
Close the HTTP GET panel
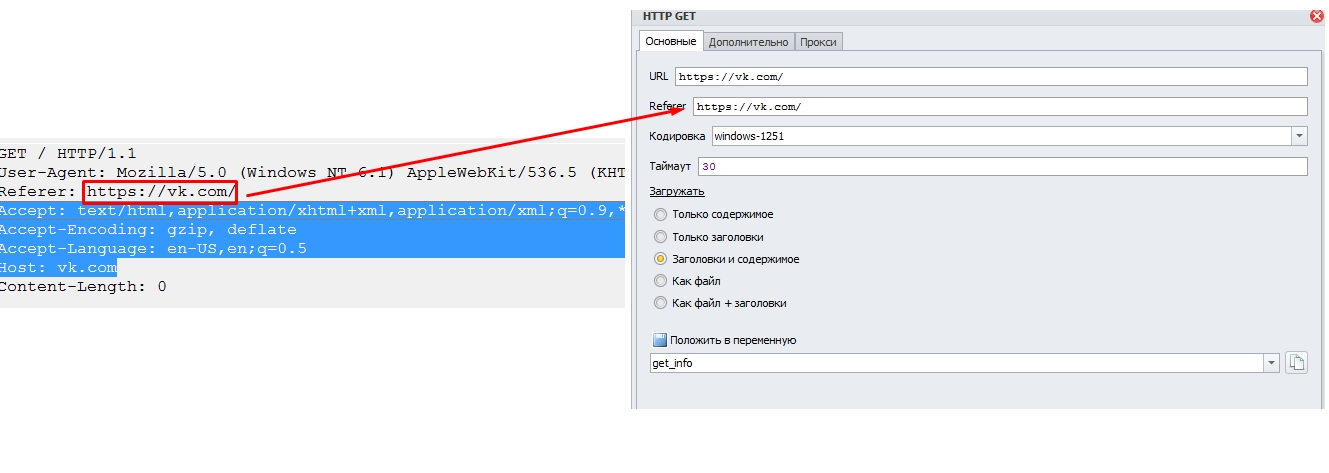pyautogui.click(x=1317, y=17)
